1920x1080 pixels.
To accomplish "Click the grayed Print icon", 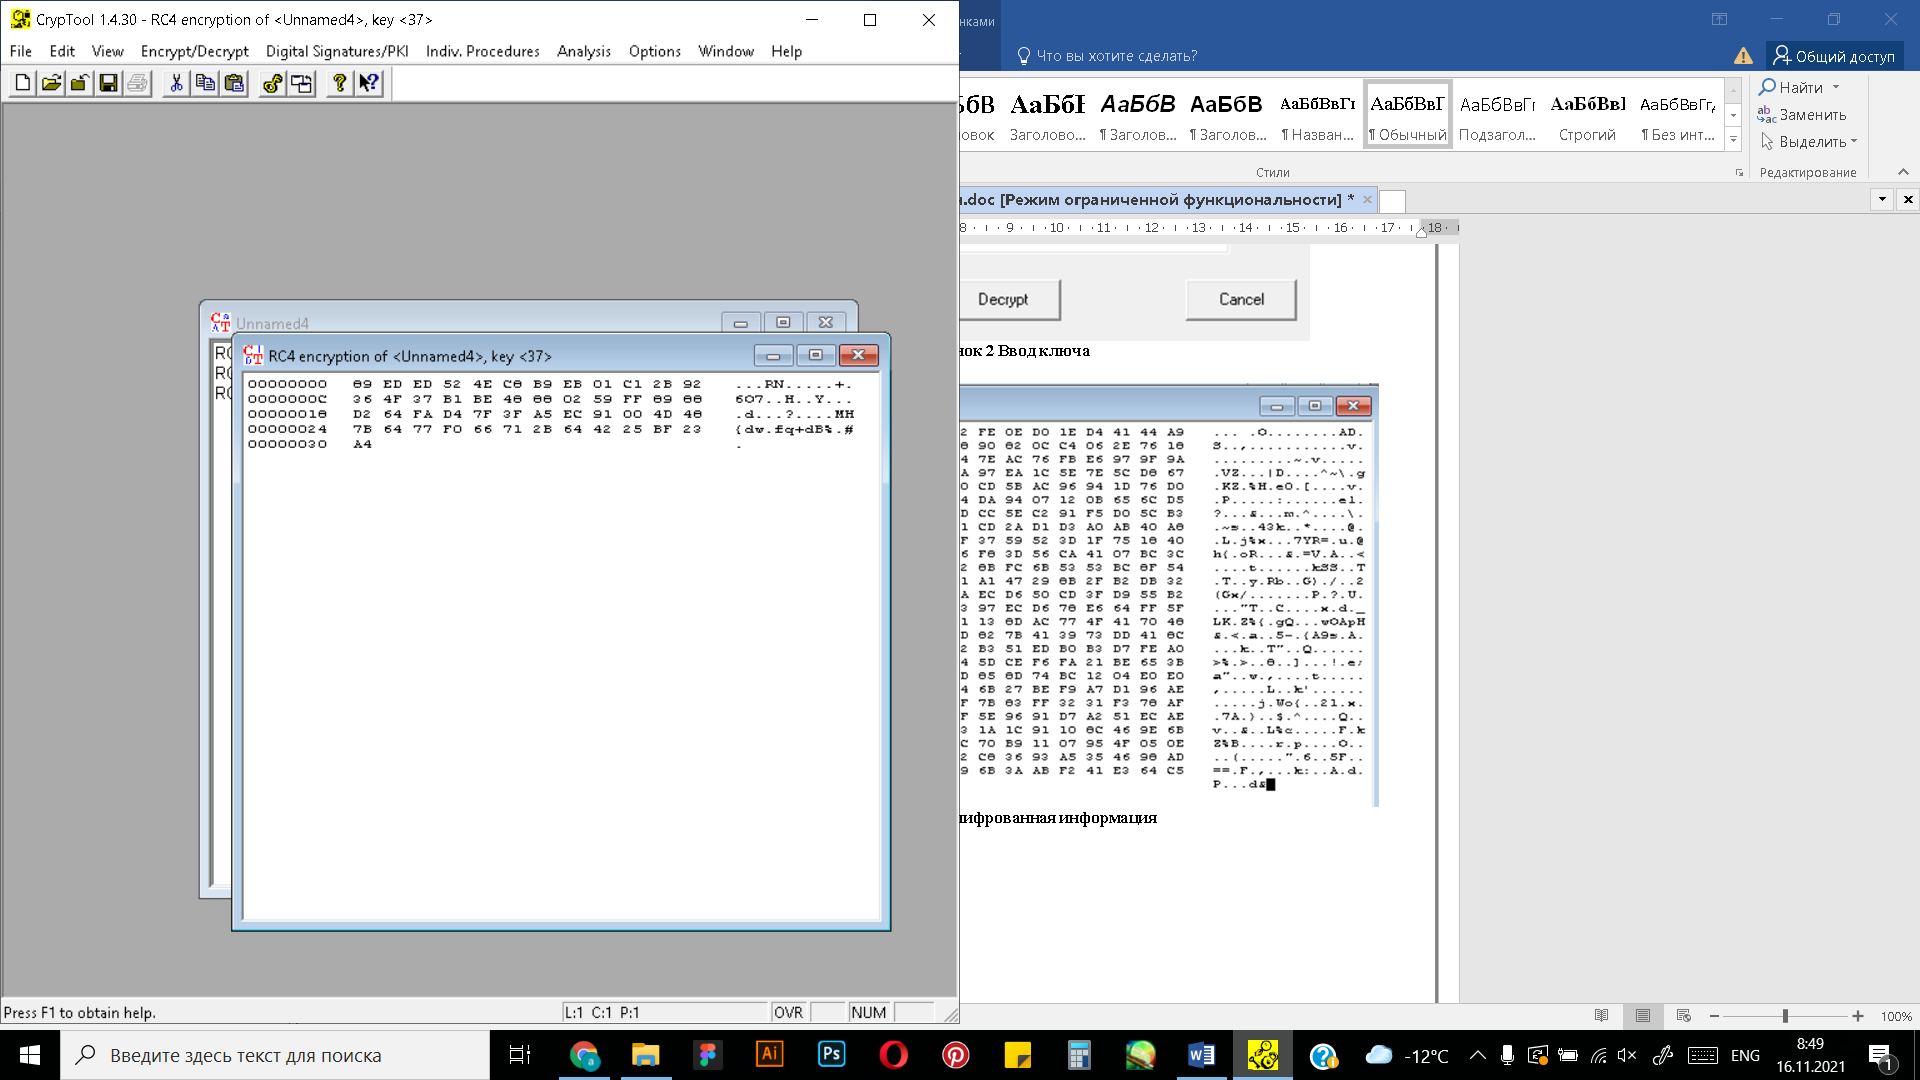I will [x=138, y=83].
